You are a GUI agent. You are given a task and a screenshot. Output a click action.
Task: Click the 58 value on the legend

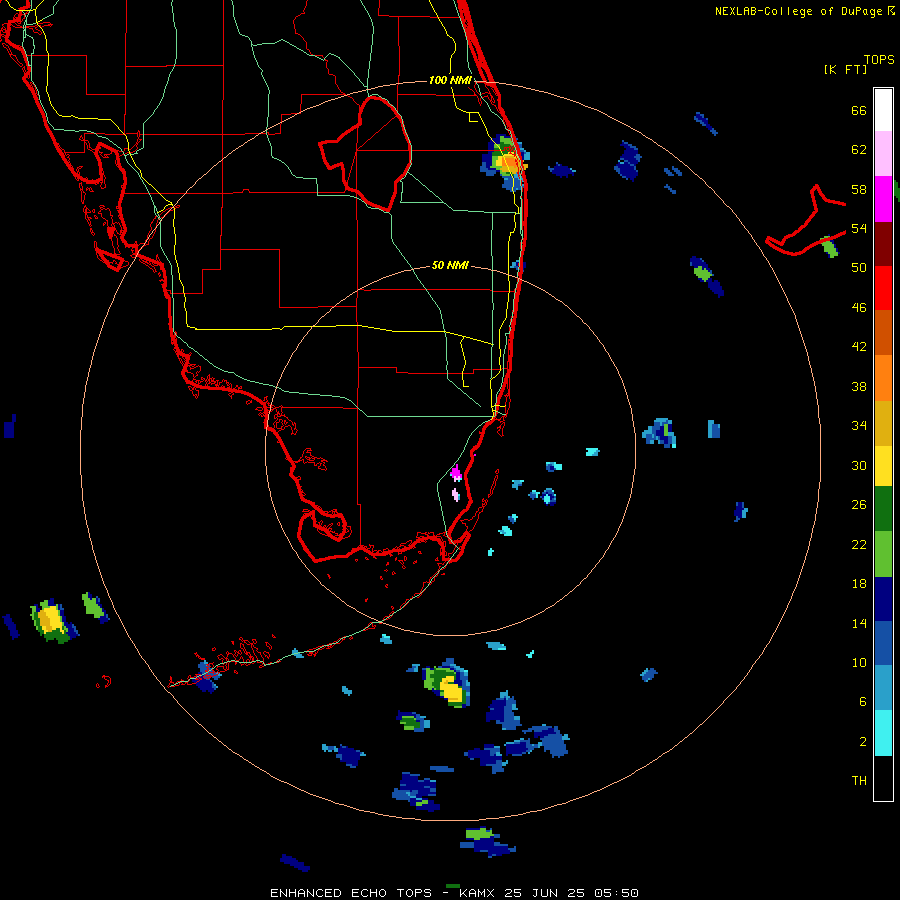coord(859,189)
